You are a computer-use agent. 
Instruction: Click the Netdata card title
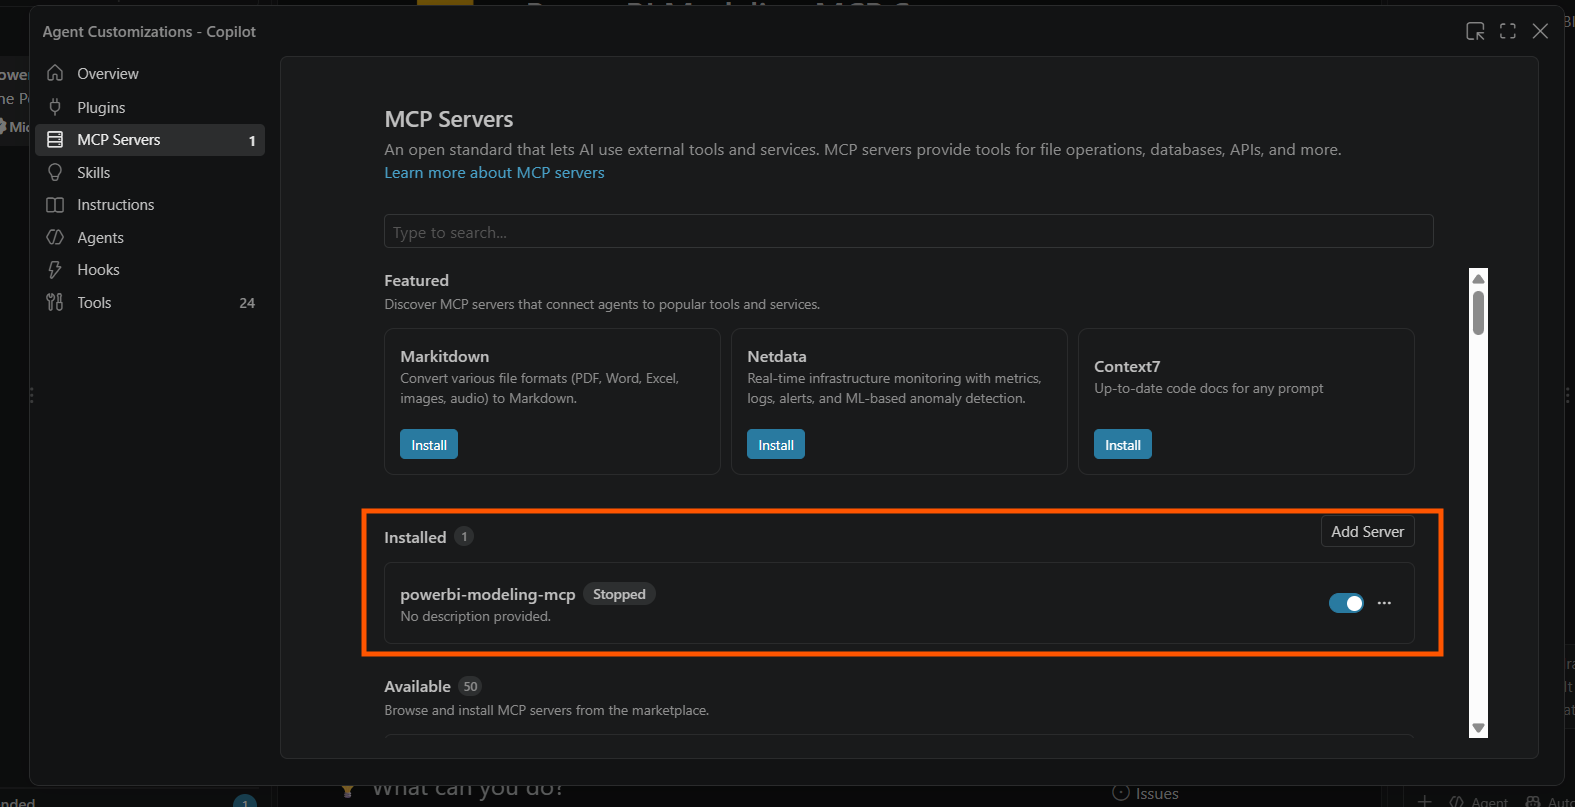coord(777,357)
